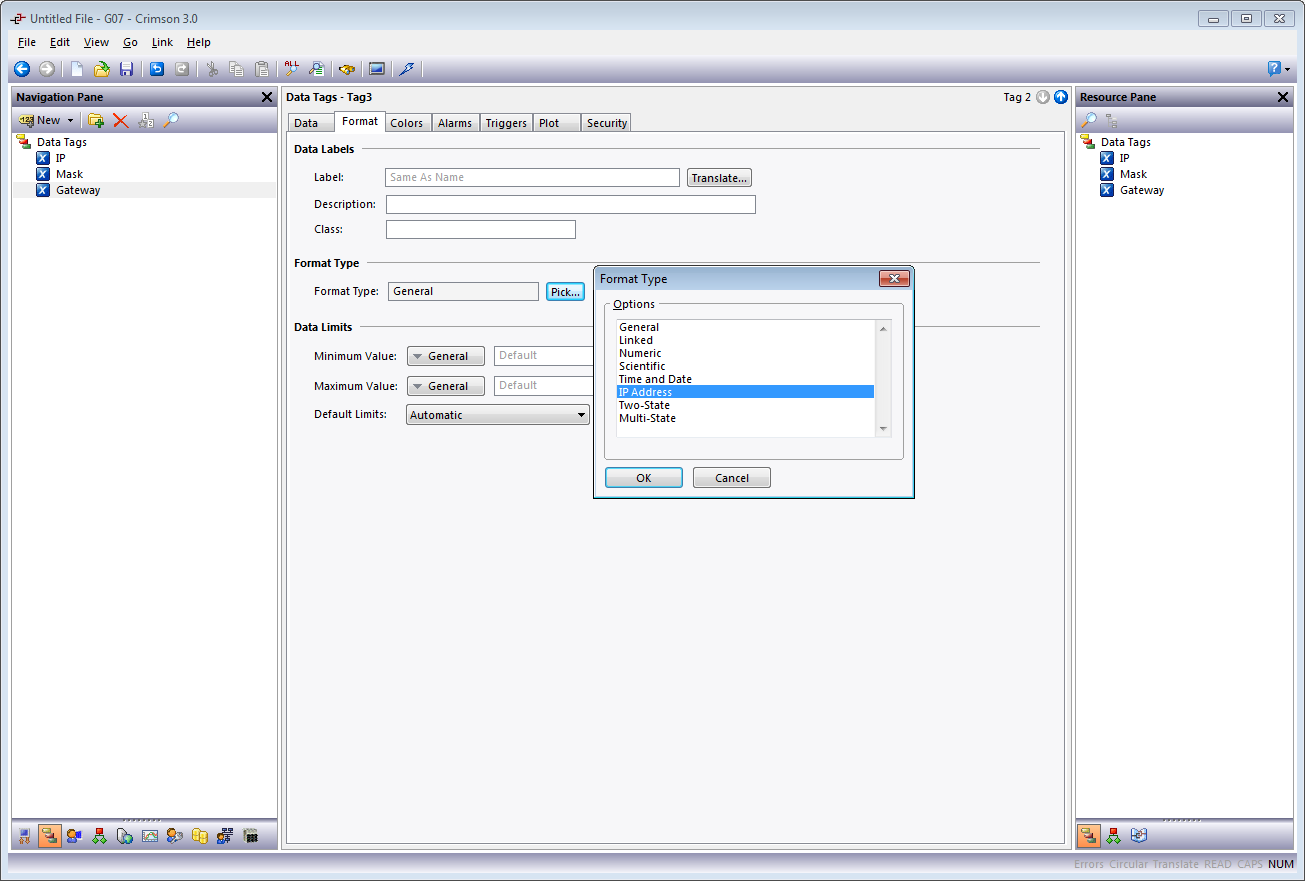
Task: Click the blue Undo toolbar icon
Action: (x=157, y=69)
